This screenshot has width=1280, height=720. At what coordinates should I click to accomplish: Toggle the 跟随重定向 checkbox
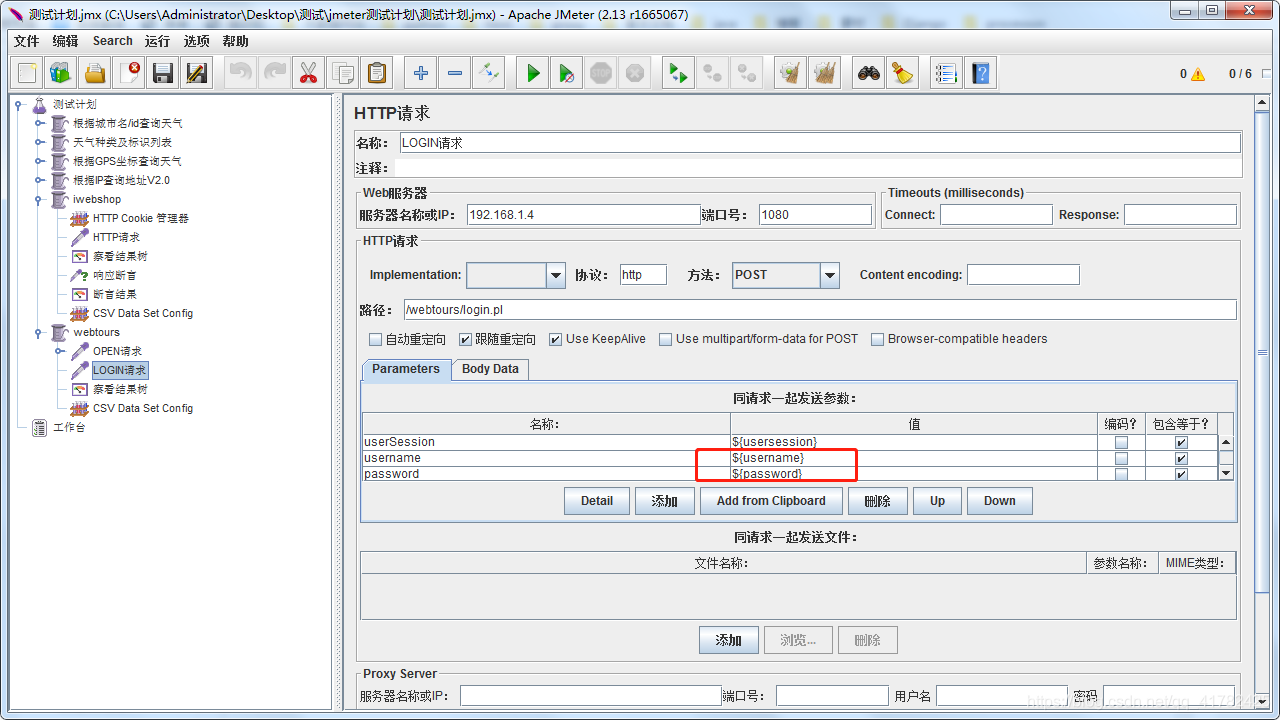click(x=466, y=339)
